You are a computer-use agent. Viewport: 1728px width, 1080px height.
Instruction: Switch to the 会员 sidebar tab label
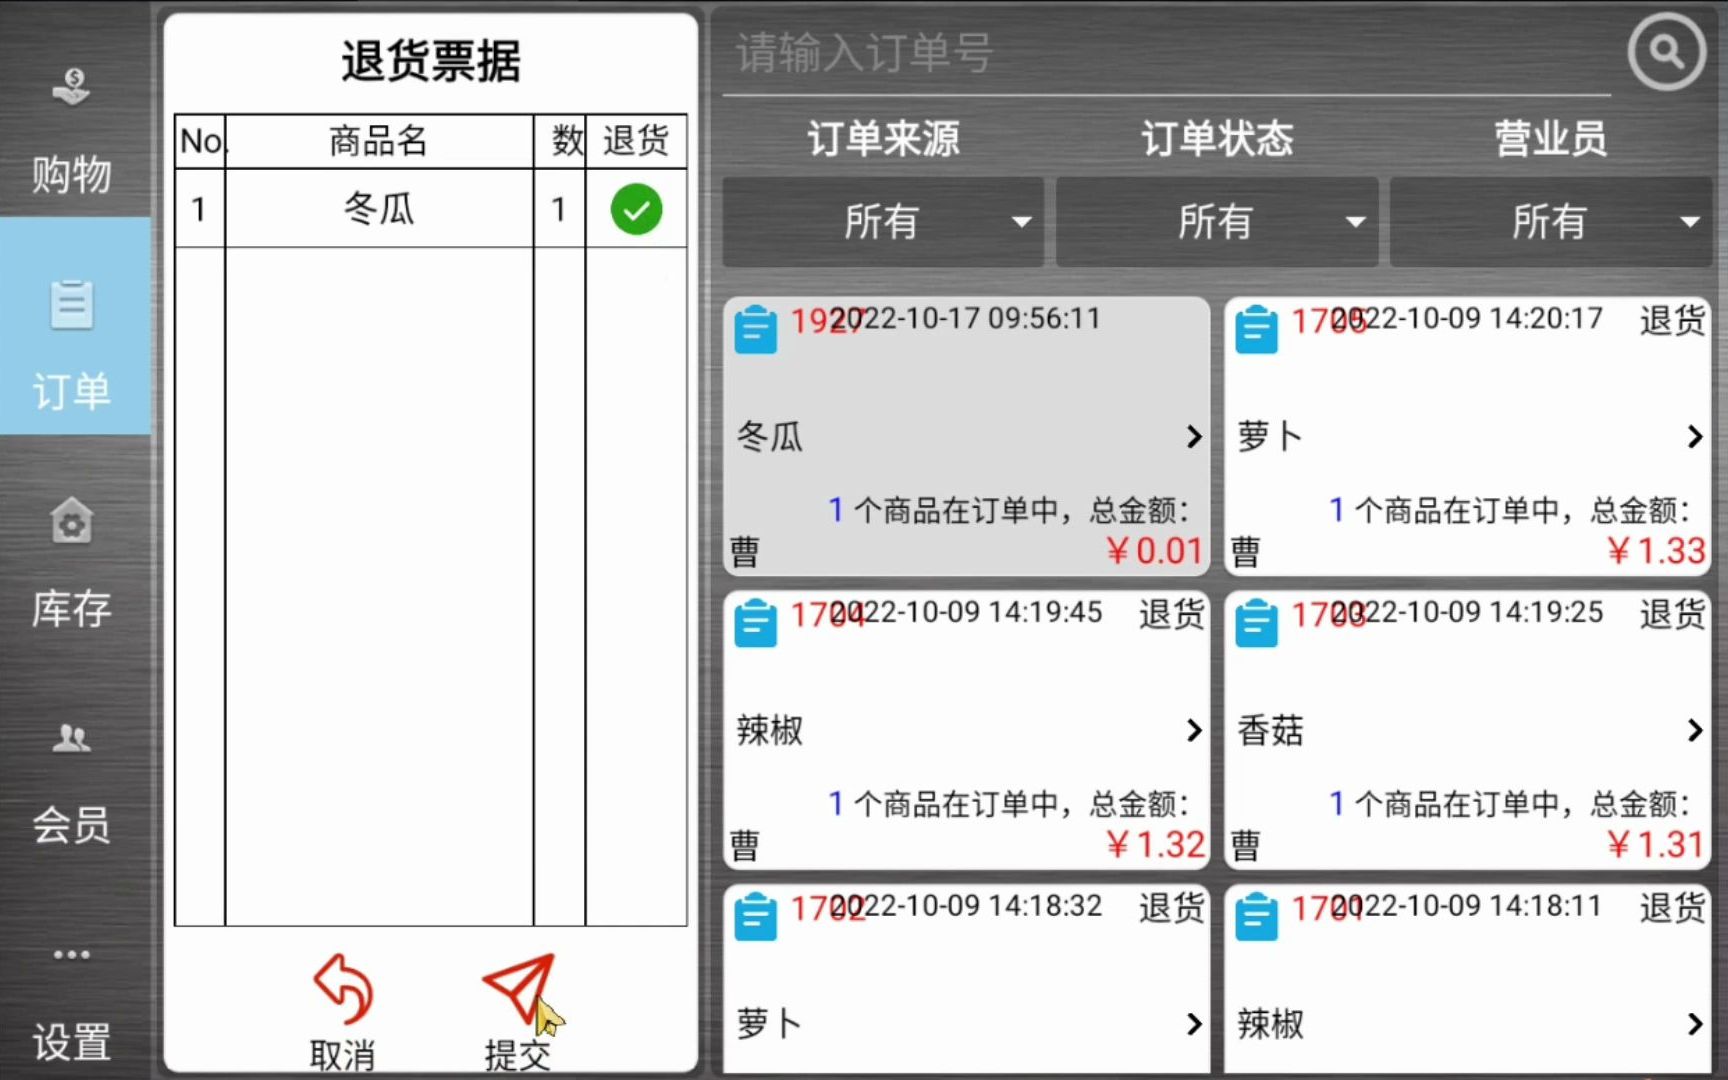(x=71, y=825)
